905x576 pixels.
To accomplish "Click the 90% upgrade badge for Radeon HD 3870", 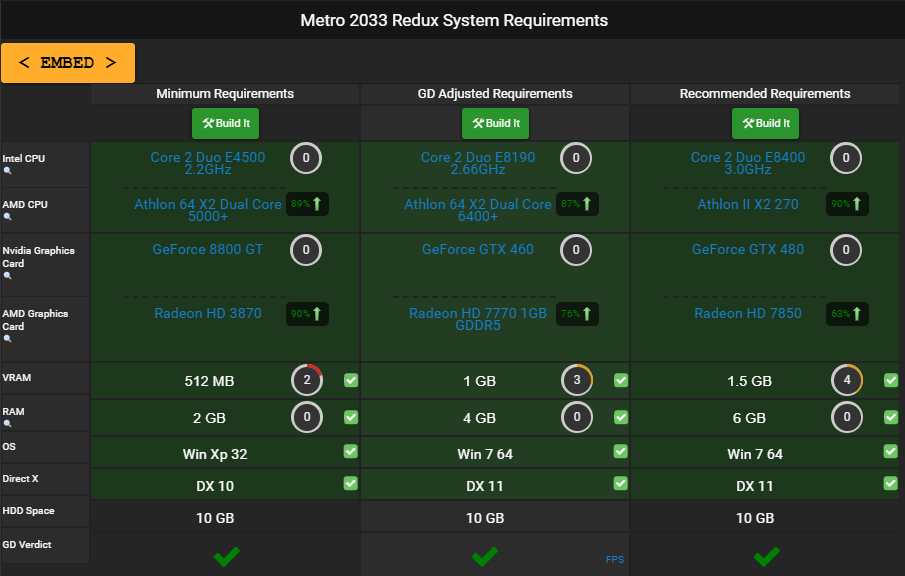I will [307, 314].
